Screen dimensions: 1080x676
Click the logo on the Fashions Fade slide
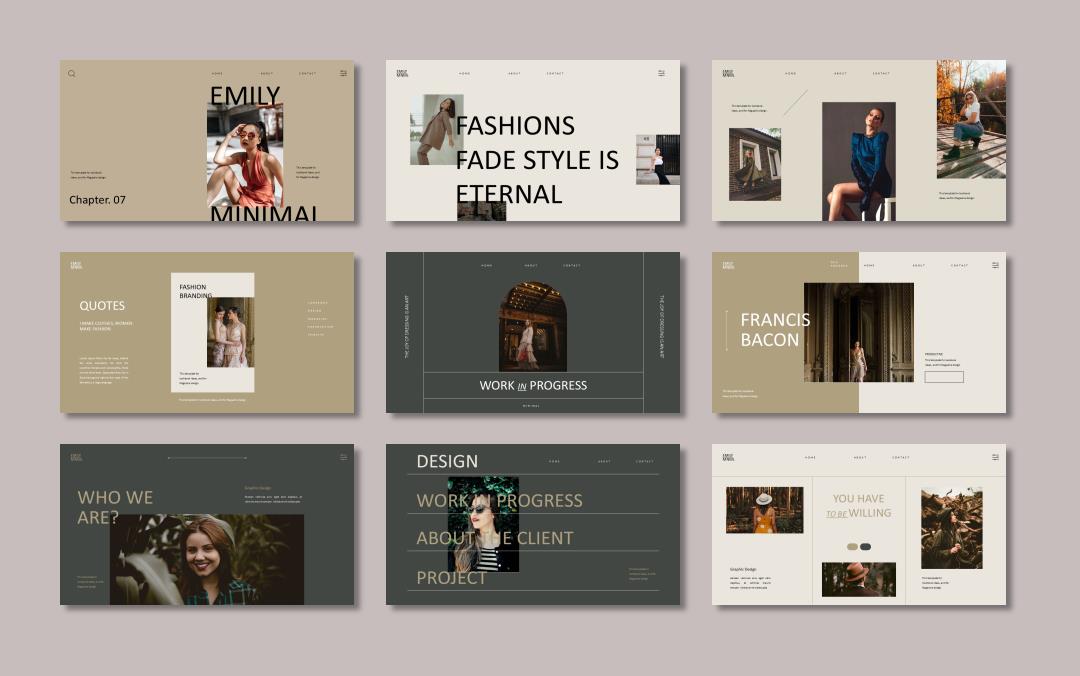402,73
